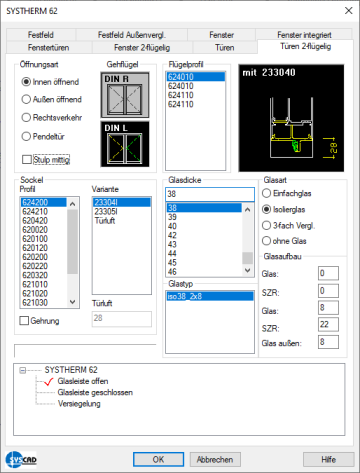Collapse the SYSTHERM 62 tree node
The image size is (360, 473).
tap(22, 370)
